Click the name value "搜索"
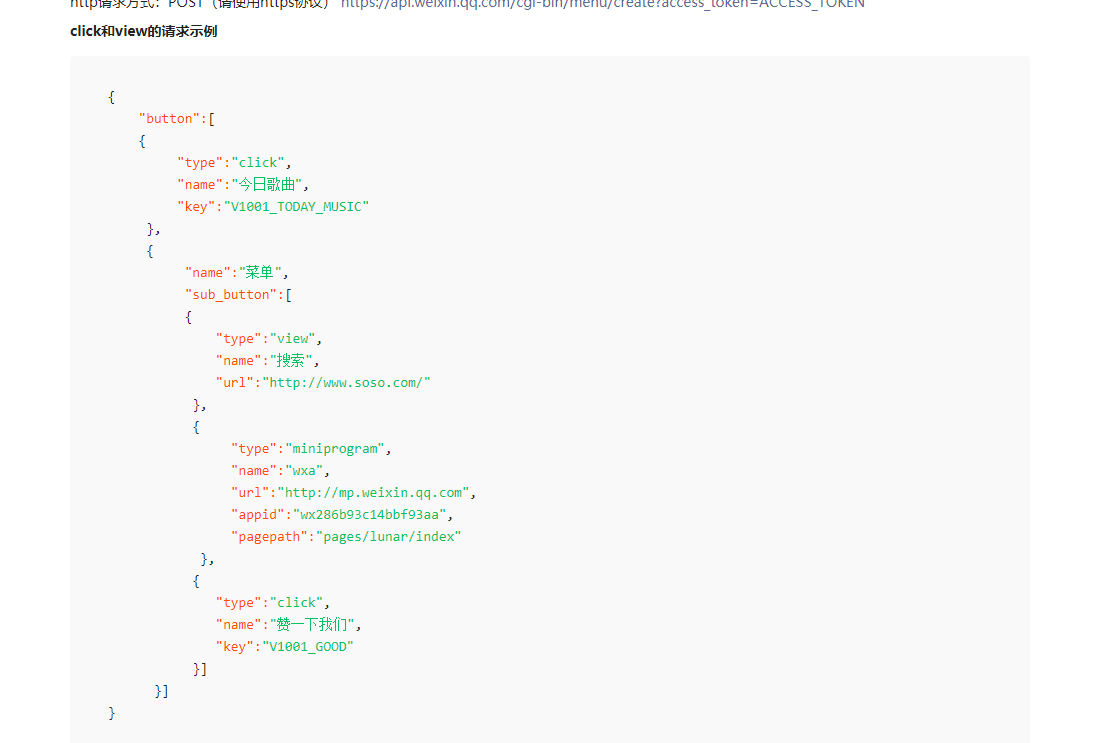 (291, 361)
